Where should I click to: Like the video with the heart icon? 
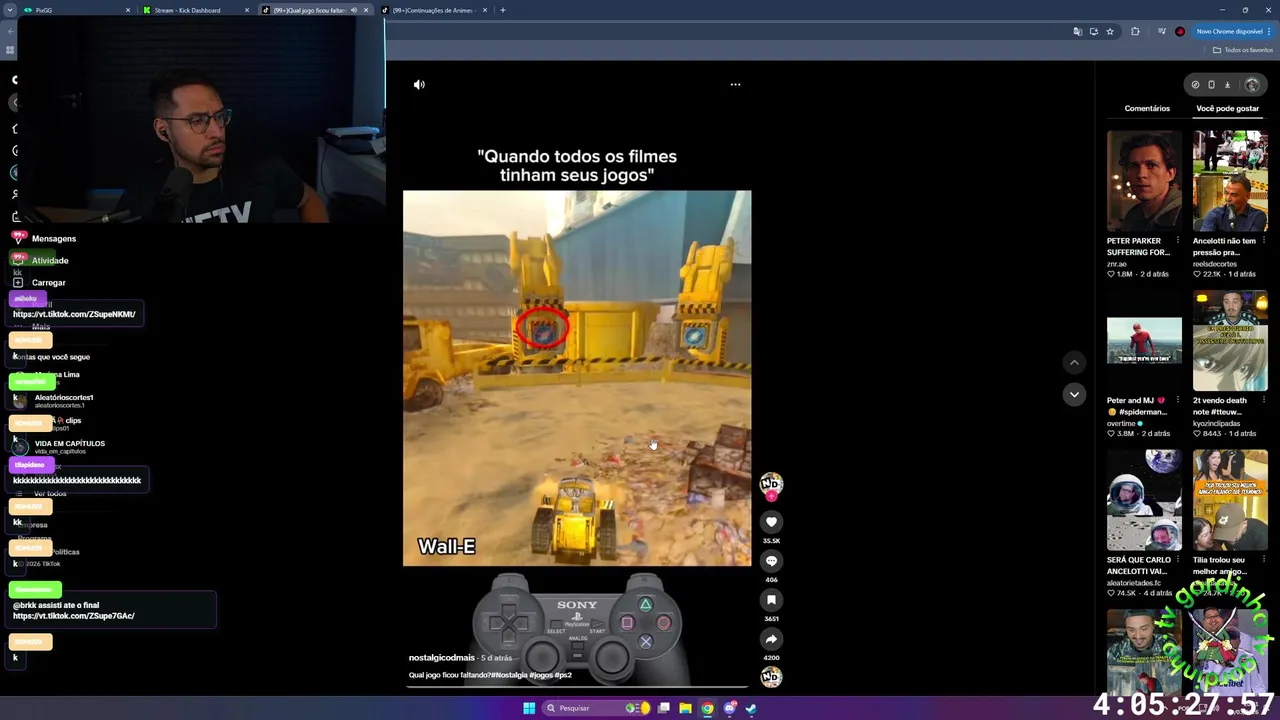click(771, 522)
